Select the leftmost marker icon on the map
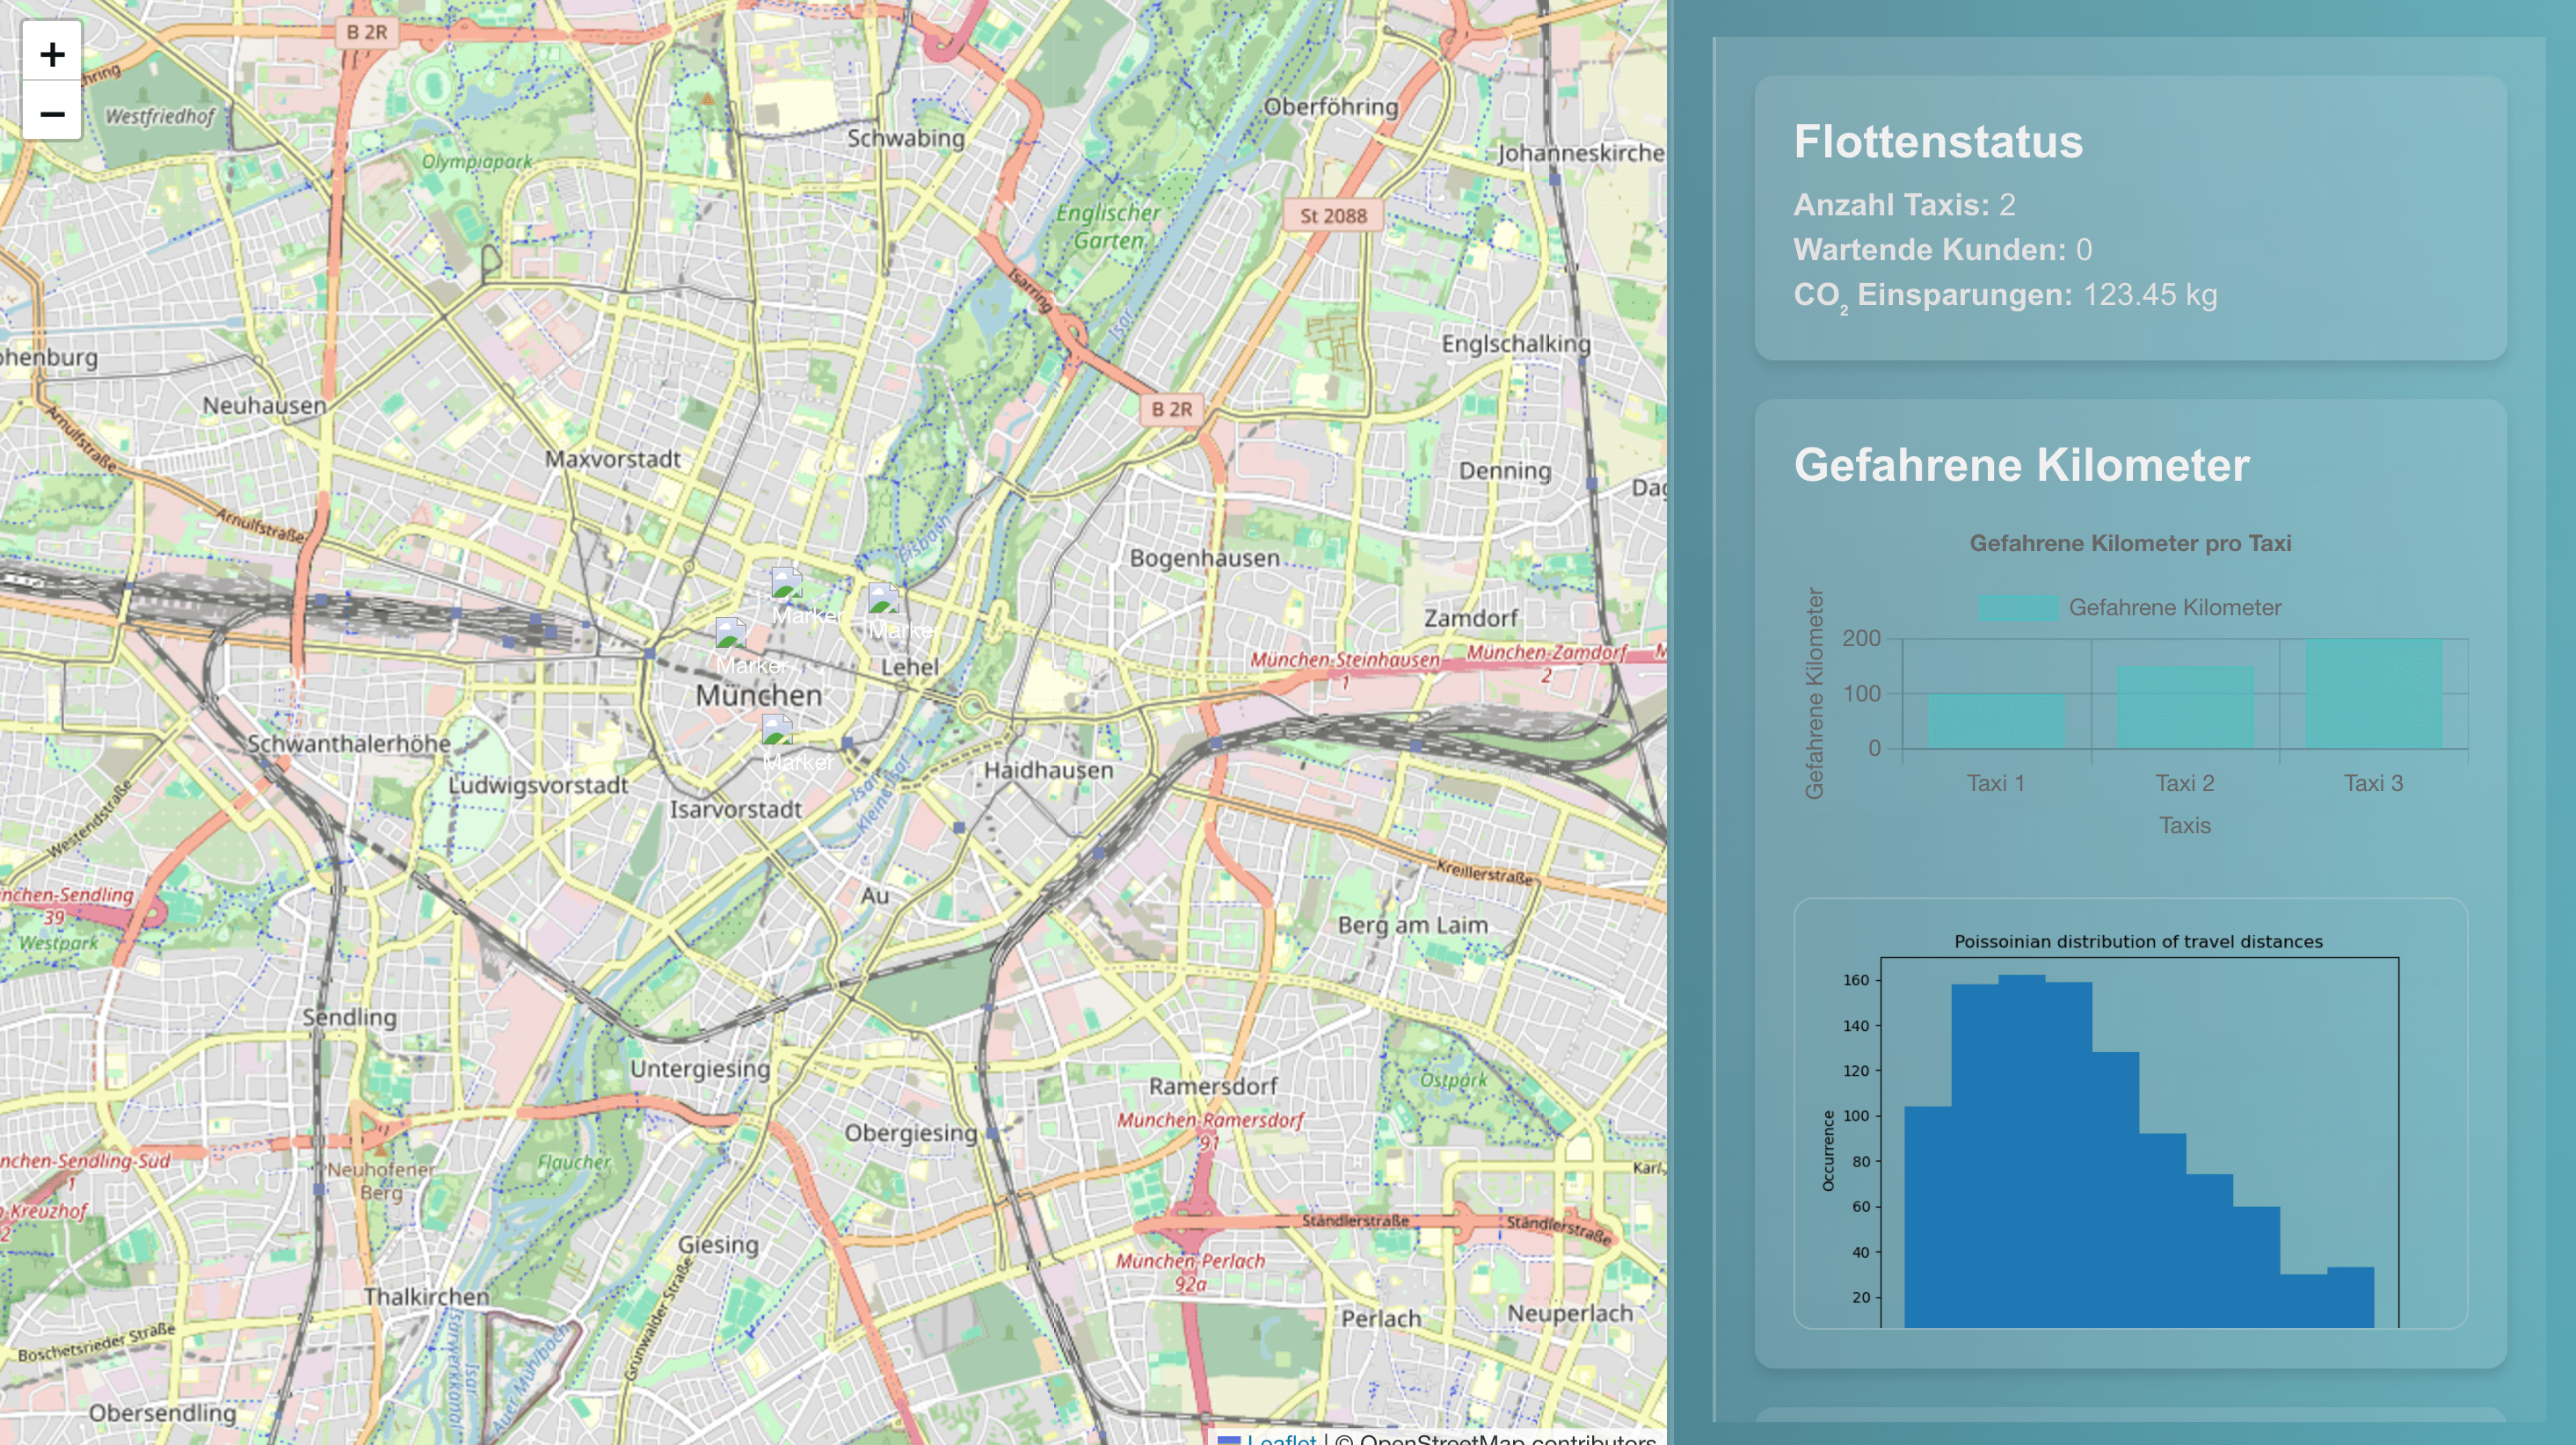 (x=730, y=634)
